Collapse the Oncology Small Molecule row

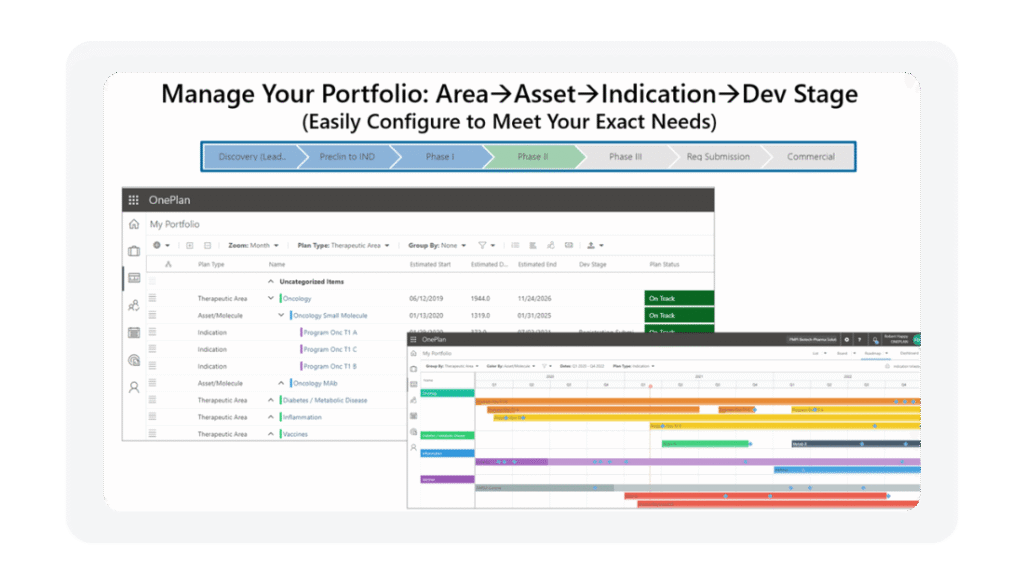click(x=281, y=316)
